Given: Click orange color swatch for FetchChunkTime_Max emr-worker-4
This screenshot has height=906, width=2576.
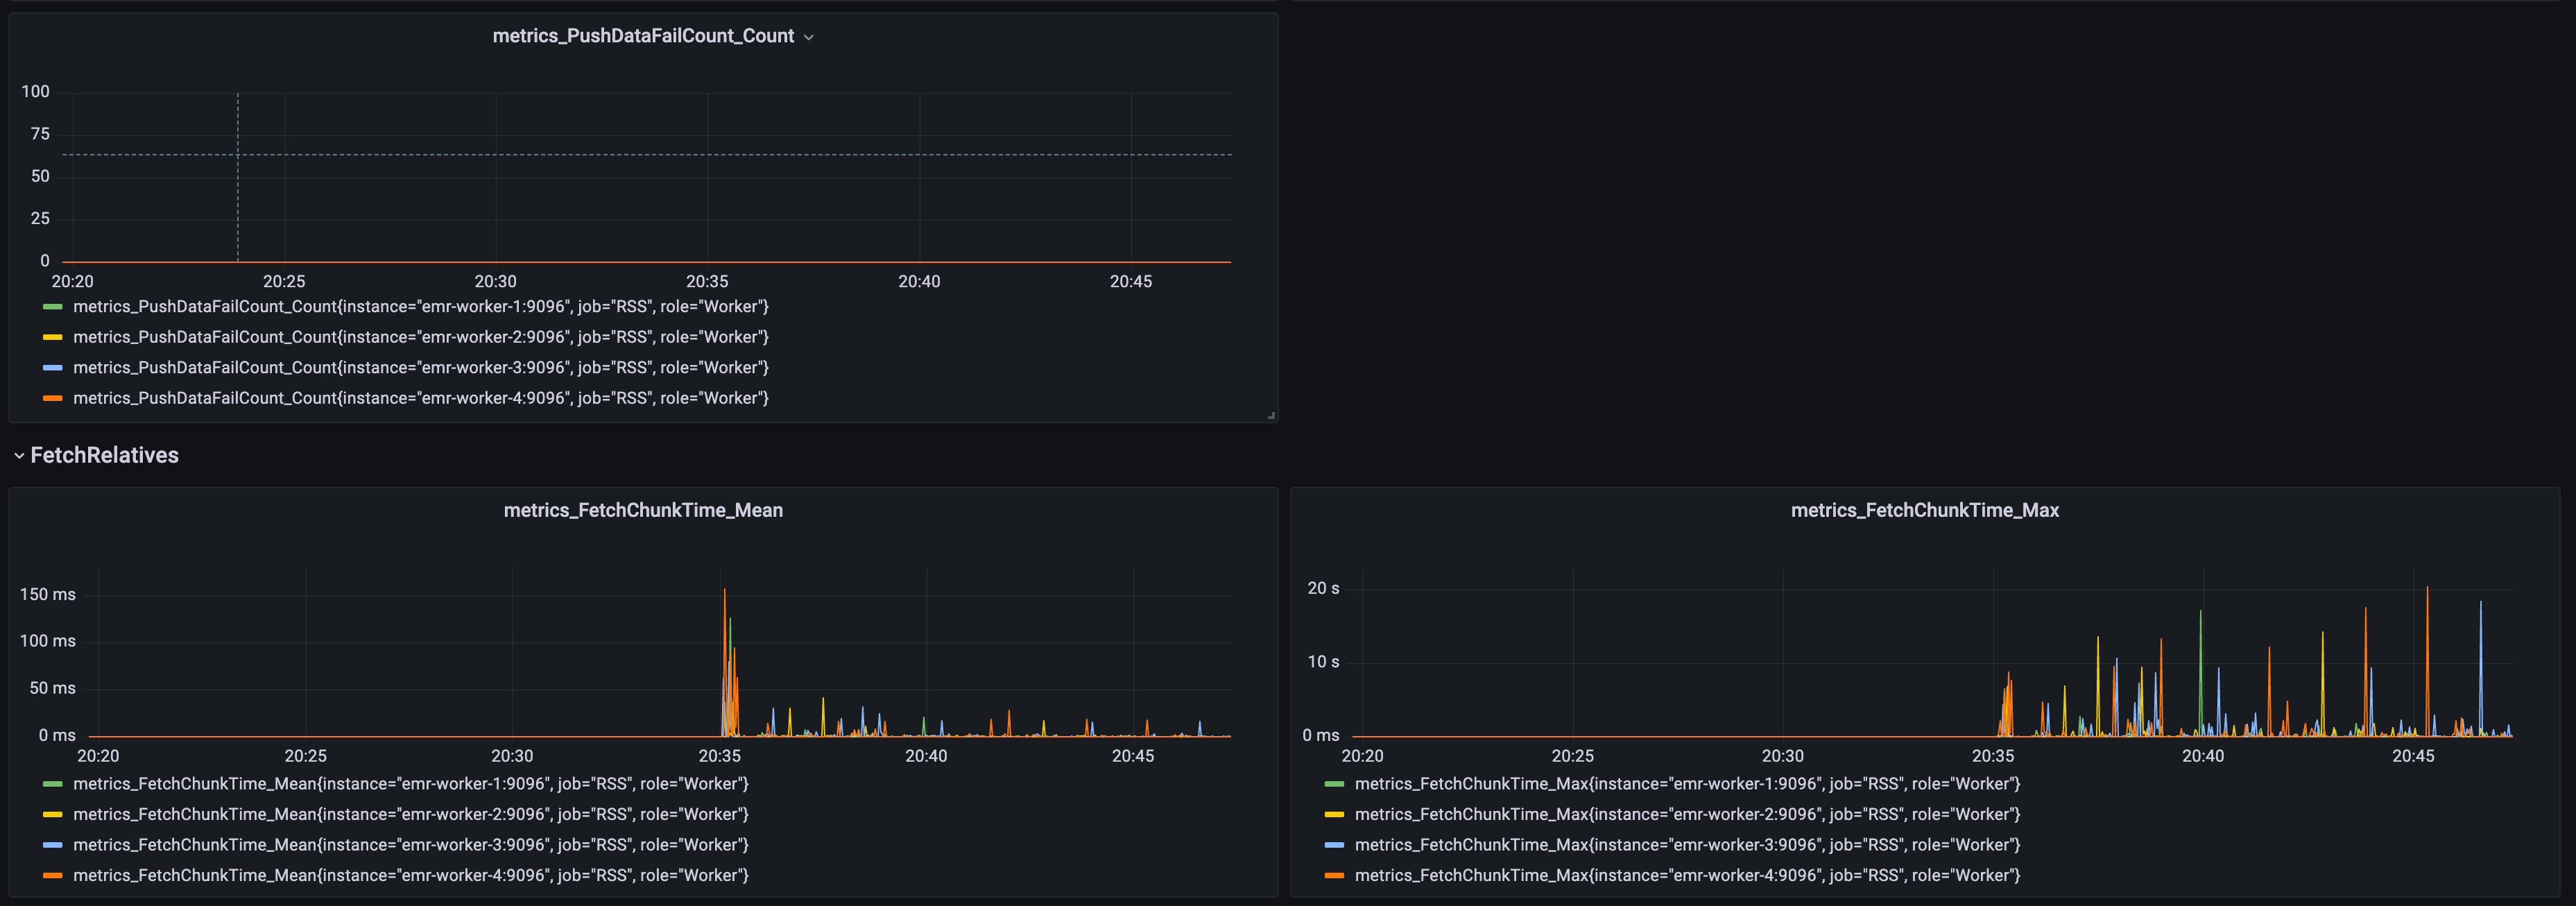Looking at the screenshot, I should point(1334,876).
